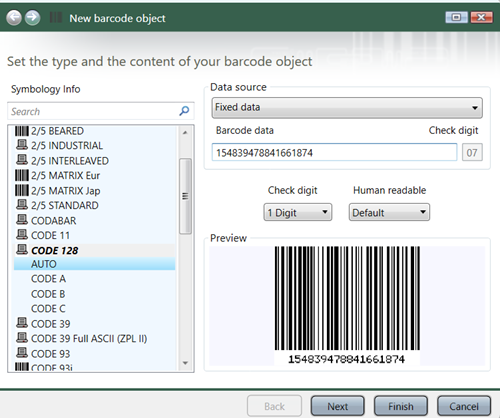
Task: Click the barcode icon next to 2/5 MATRIX Eur
Action: (22, 175)
